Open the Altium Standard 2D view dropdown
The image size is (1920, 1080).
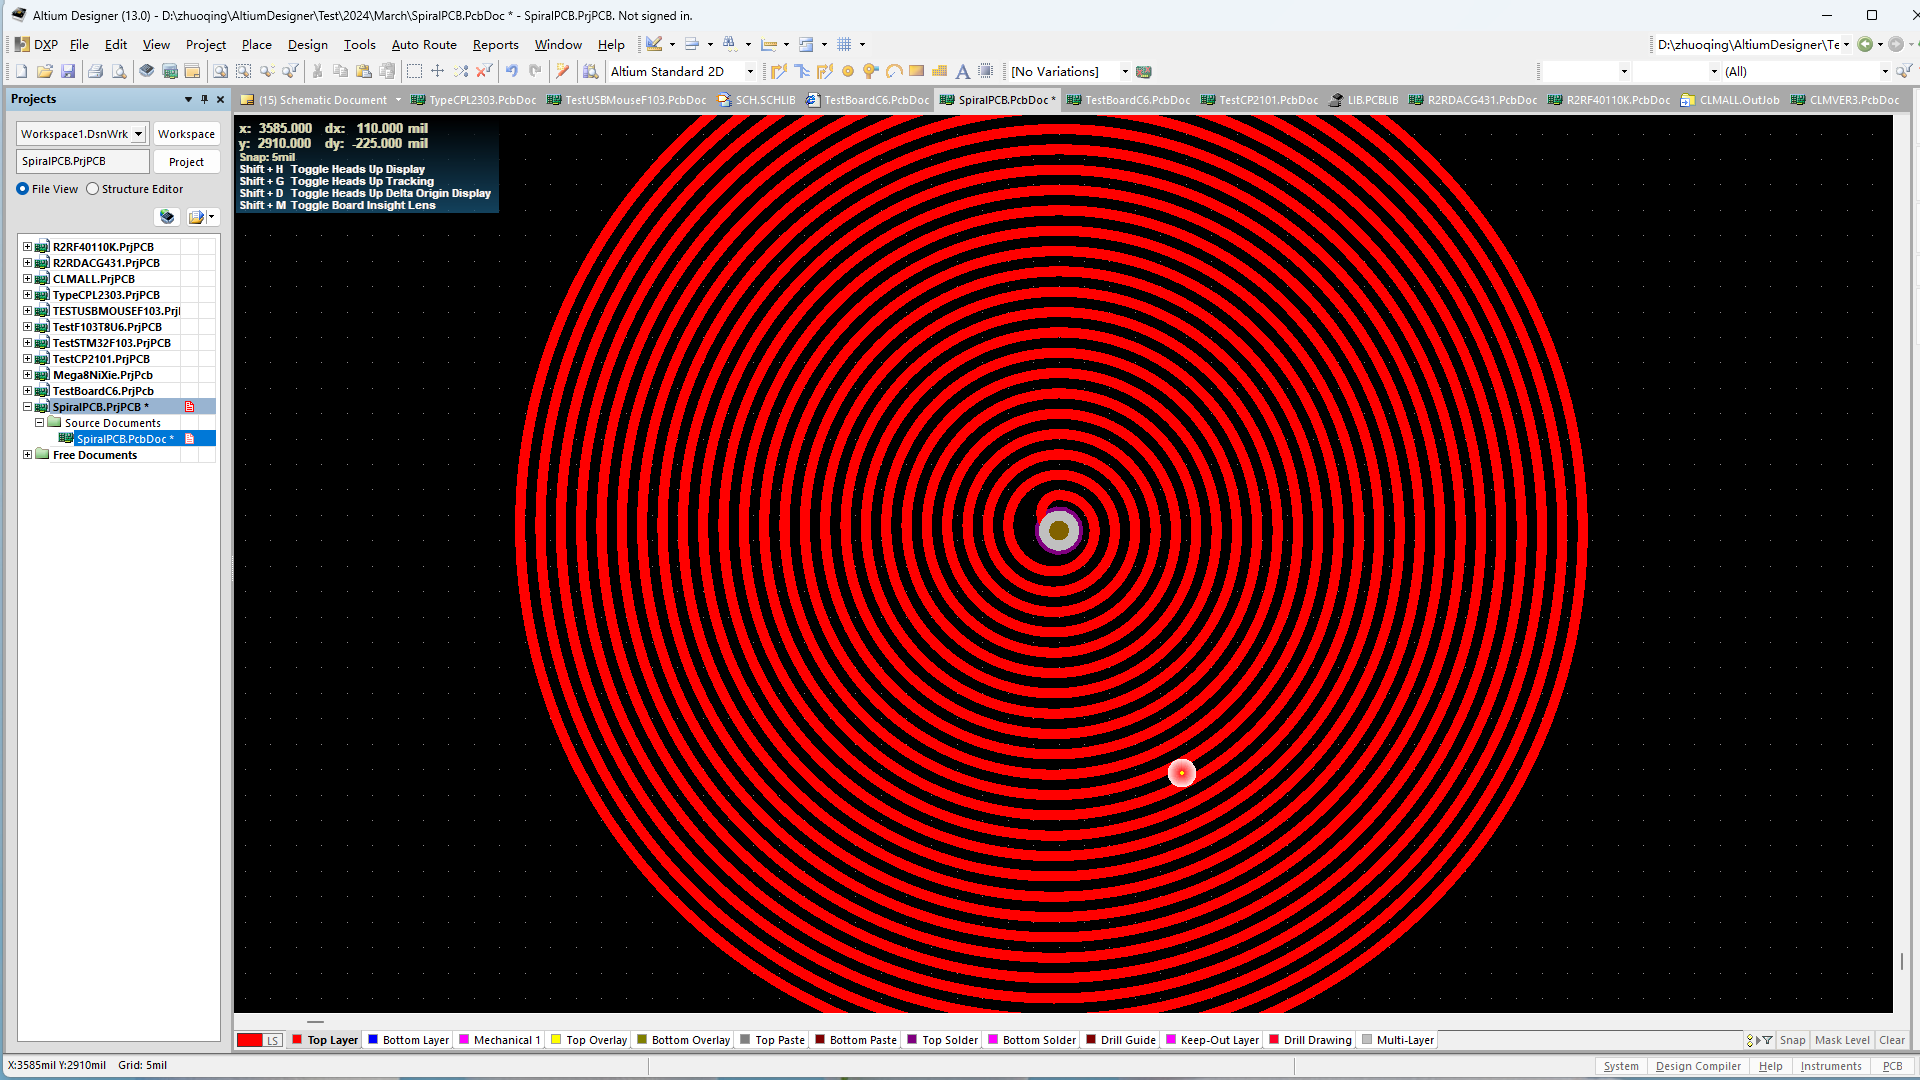coord(750,72)
